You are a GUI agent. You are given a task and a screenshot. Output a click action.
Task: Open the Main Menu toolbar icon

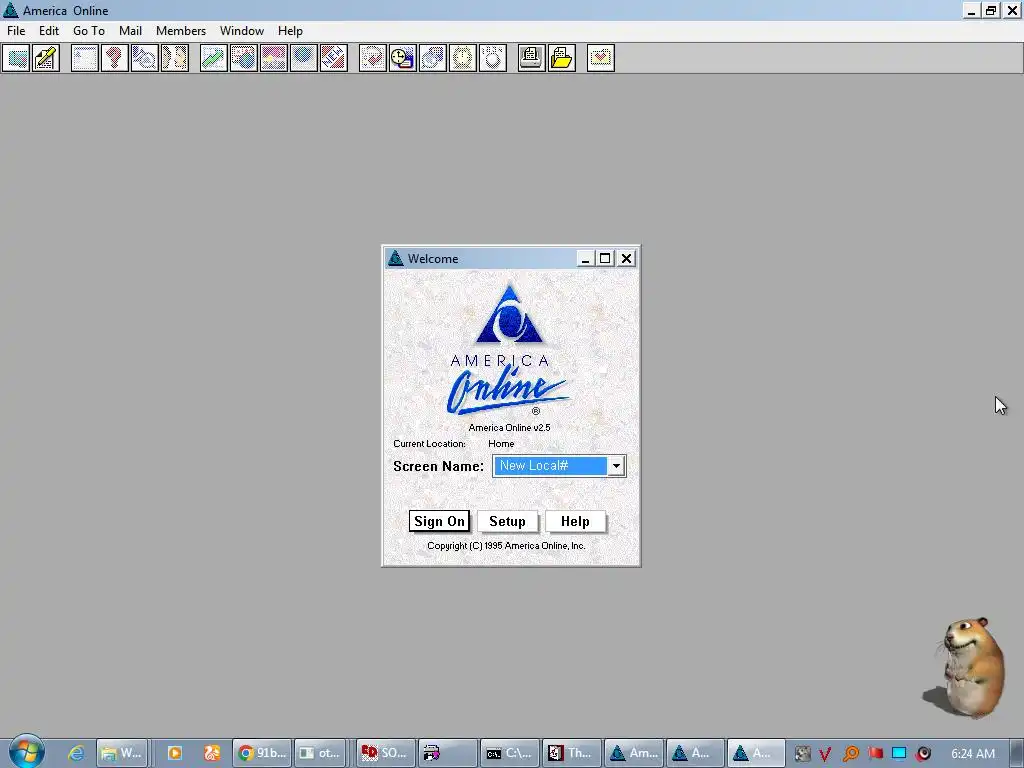(85, 58)
